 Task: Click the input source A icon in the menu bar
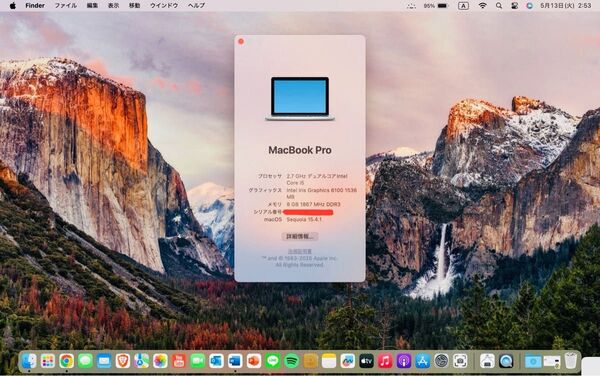click(463, 6)
